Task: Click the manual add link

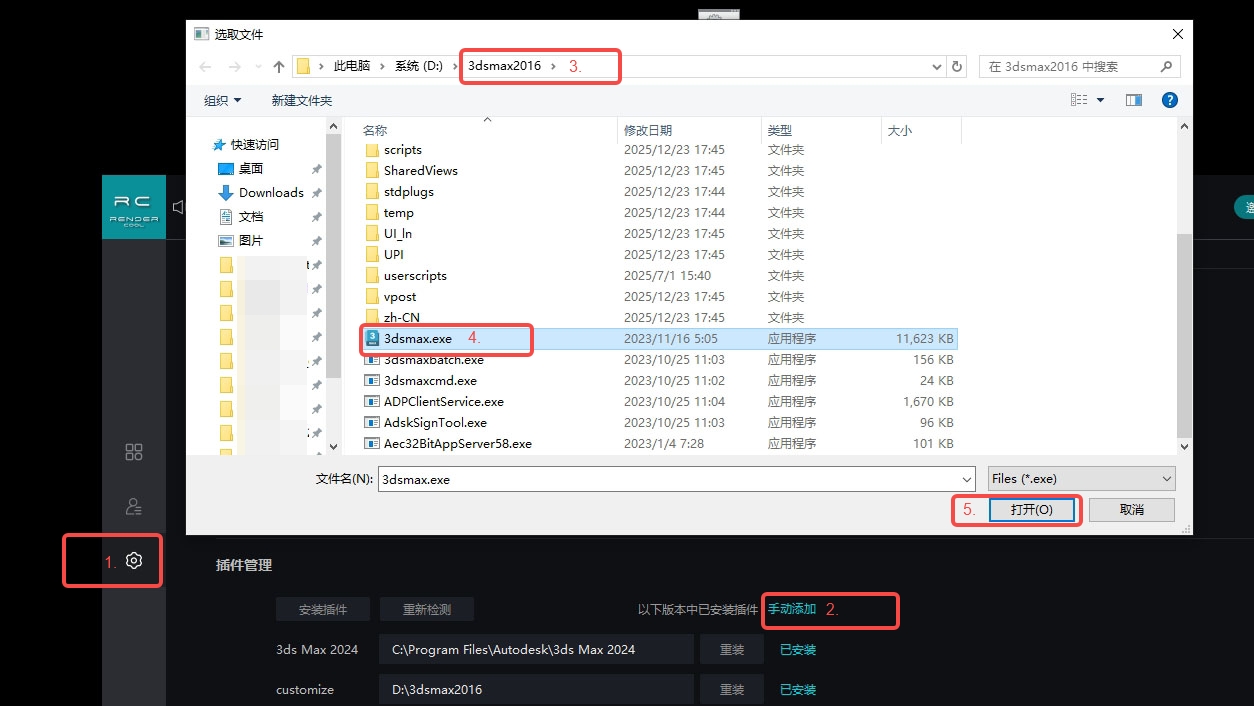Action: point(792,609)
